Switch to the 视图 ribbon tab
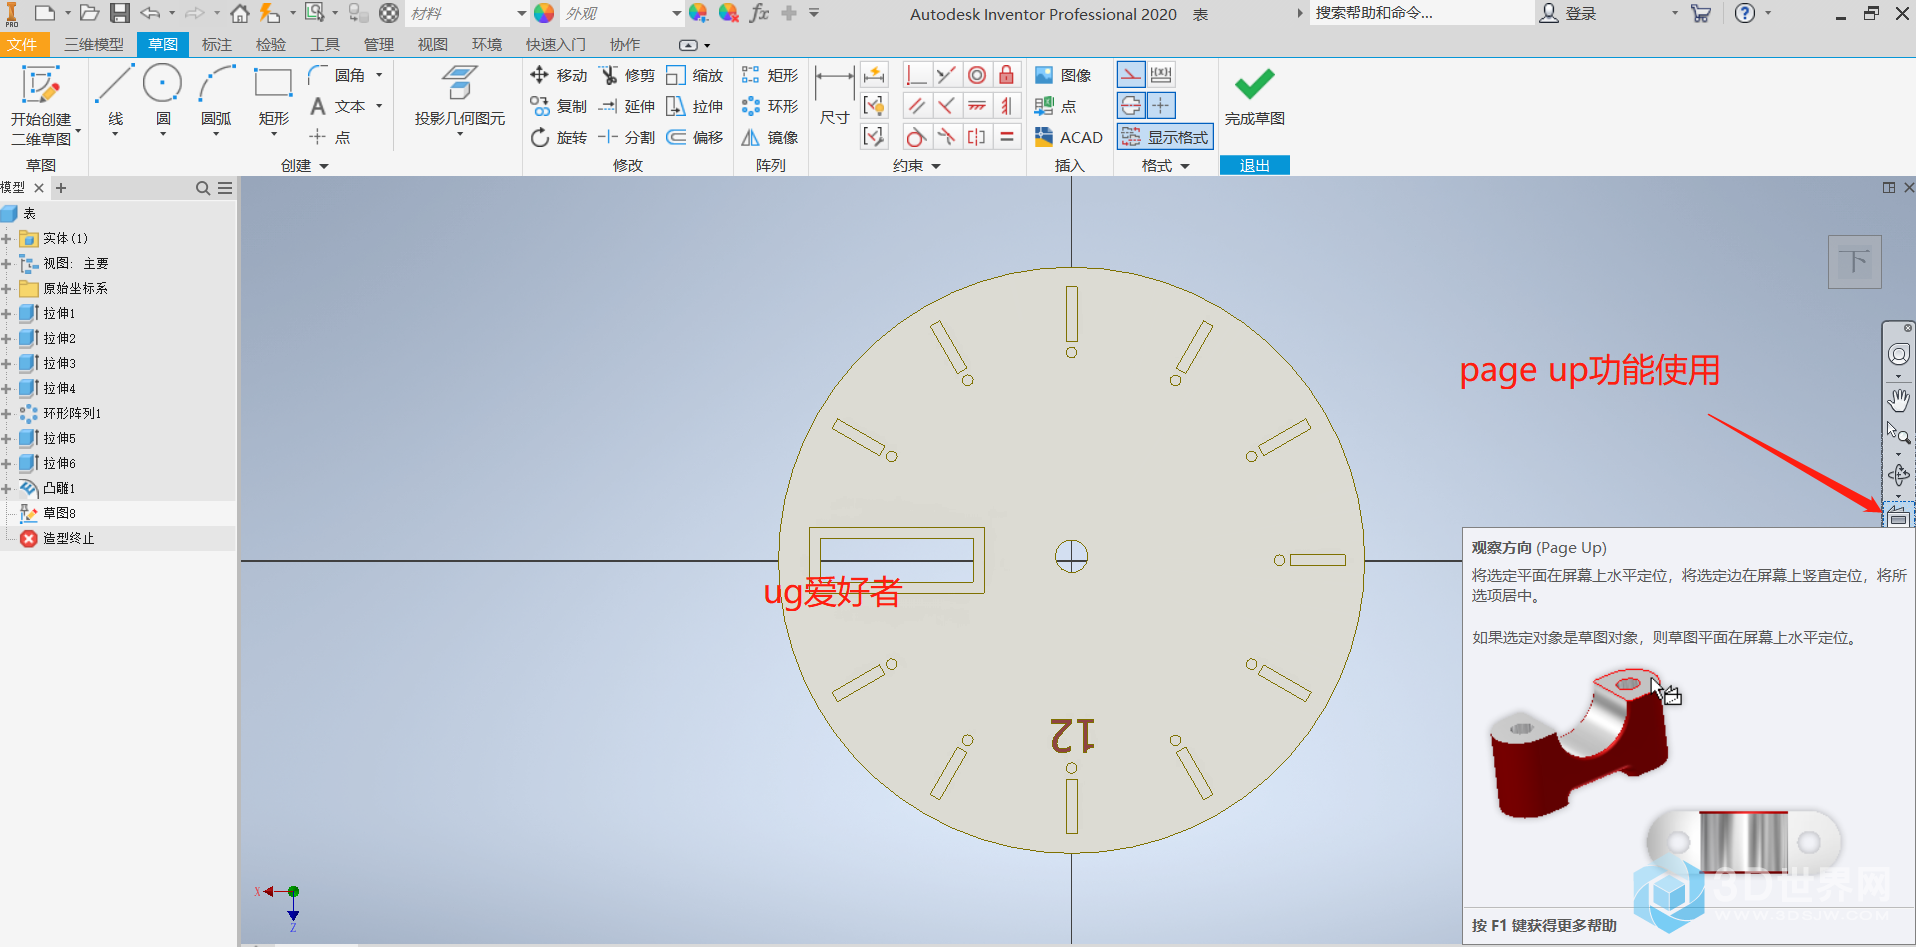Screen dimensions: 1916x947 [433, 45]
